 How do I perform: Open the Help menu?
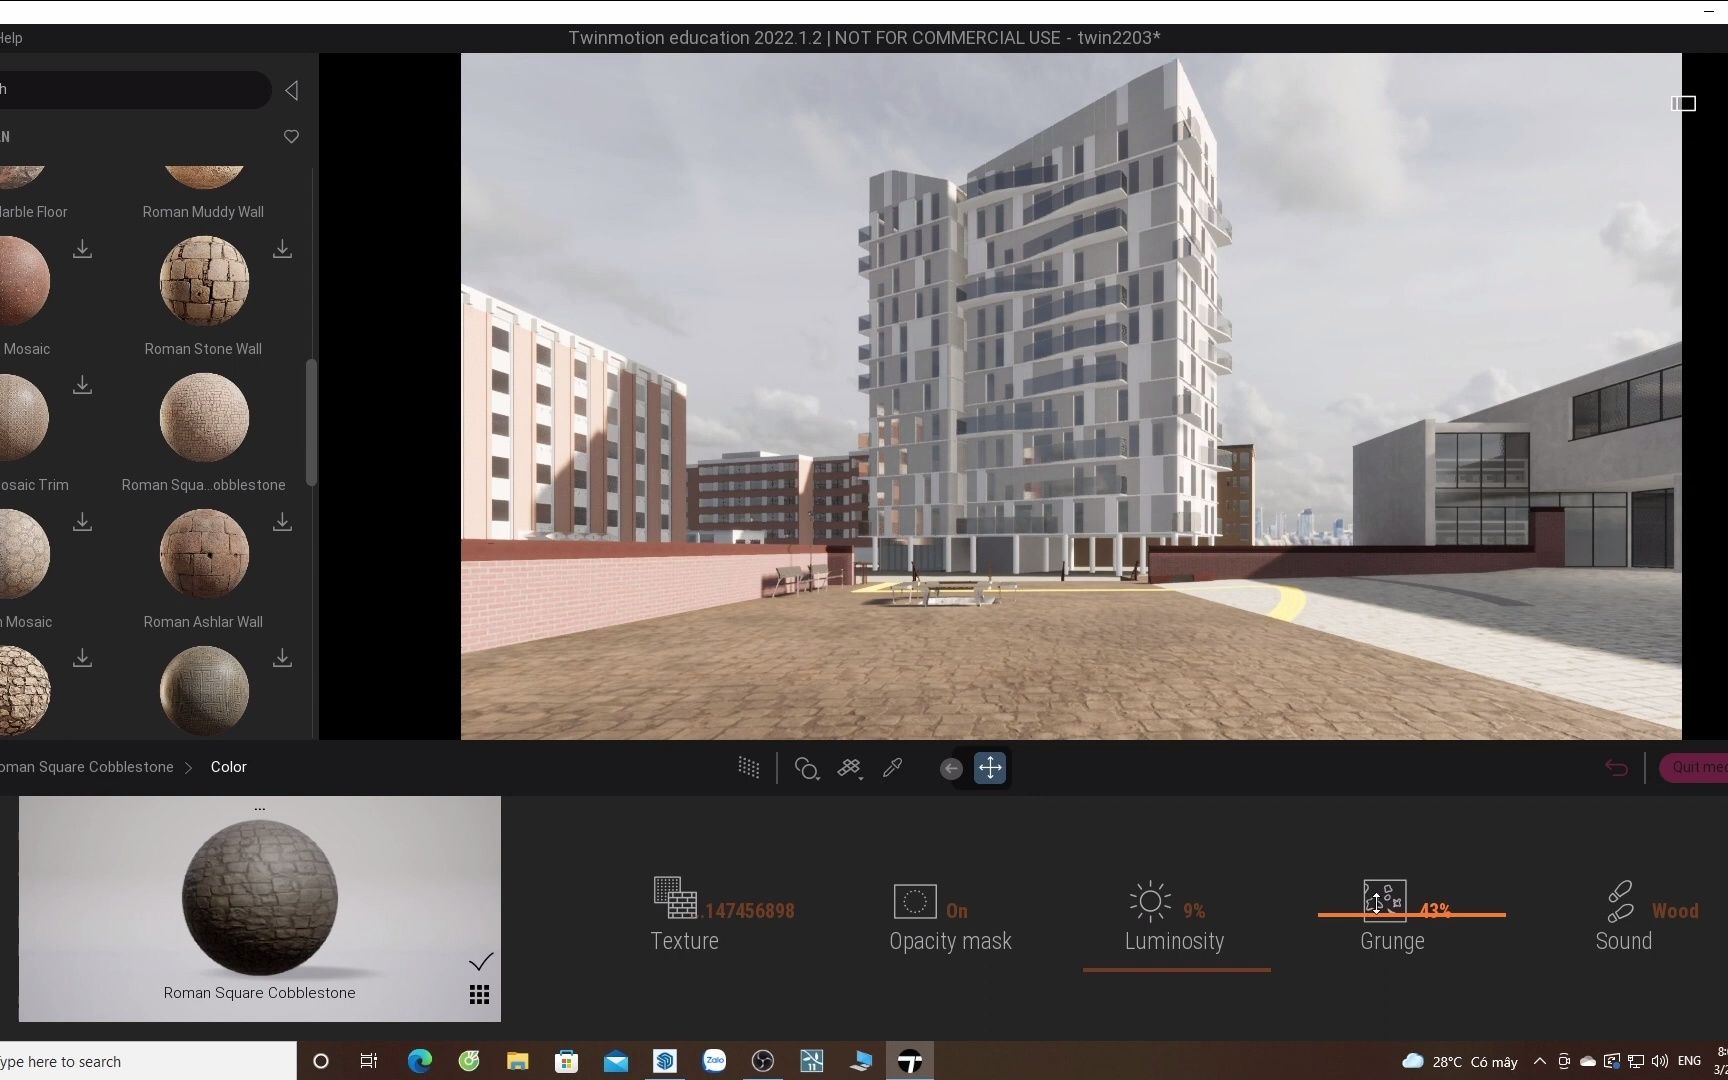pyautogui.click(x=10, y=37)
